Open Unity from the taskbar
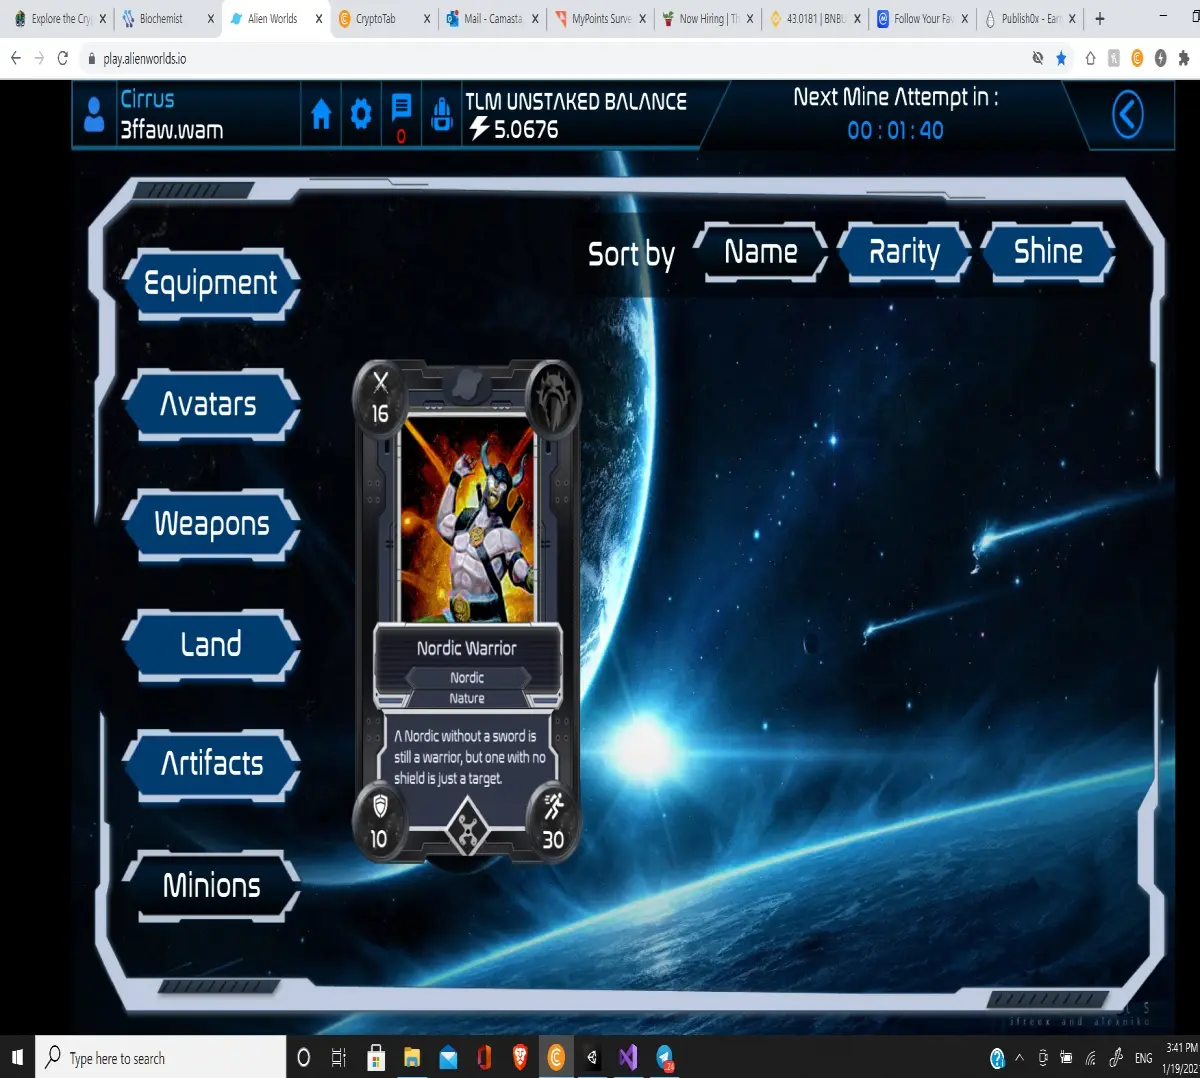1200x1078 pixels. [592, 1057]
